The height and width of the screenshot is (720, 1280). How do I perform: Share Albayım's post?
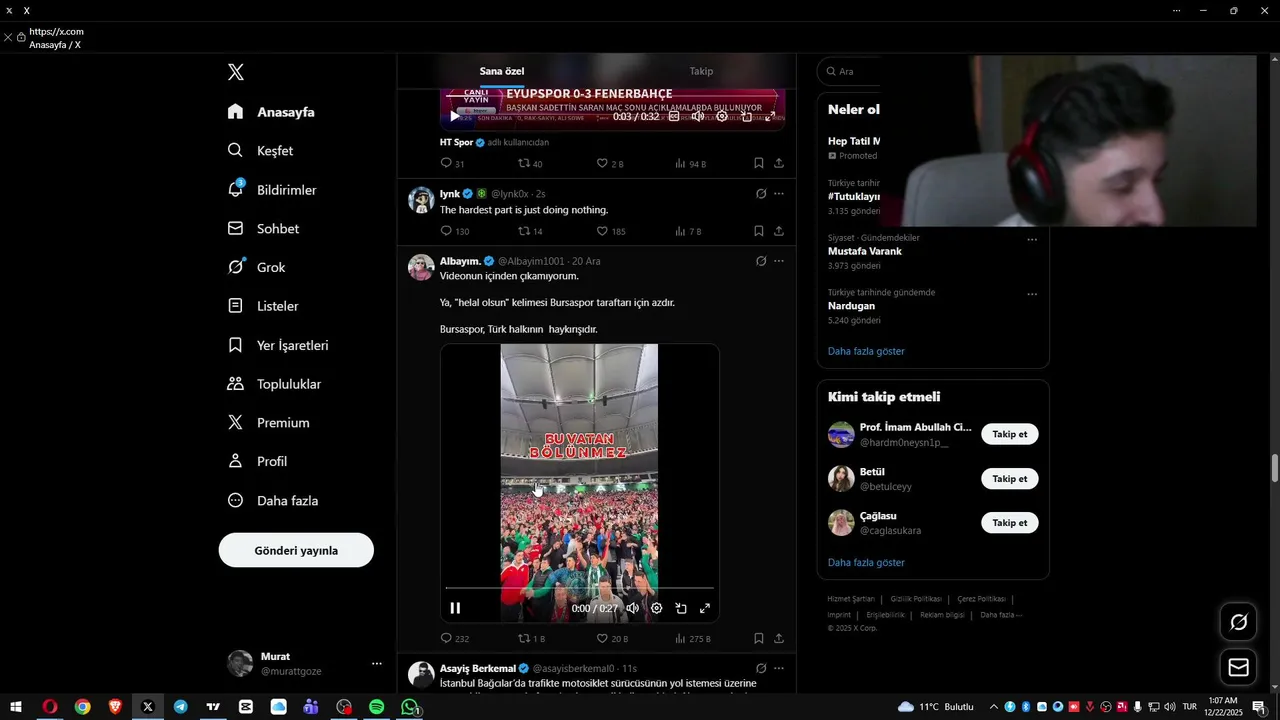(779, 638)
